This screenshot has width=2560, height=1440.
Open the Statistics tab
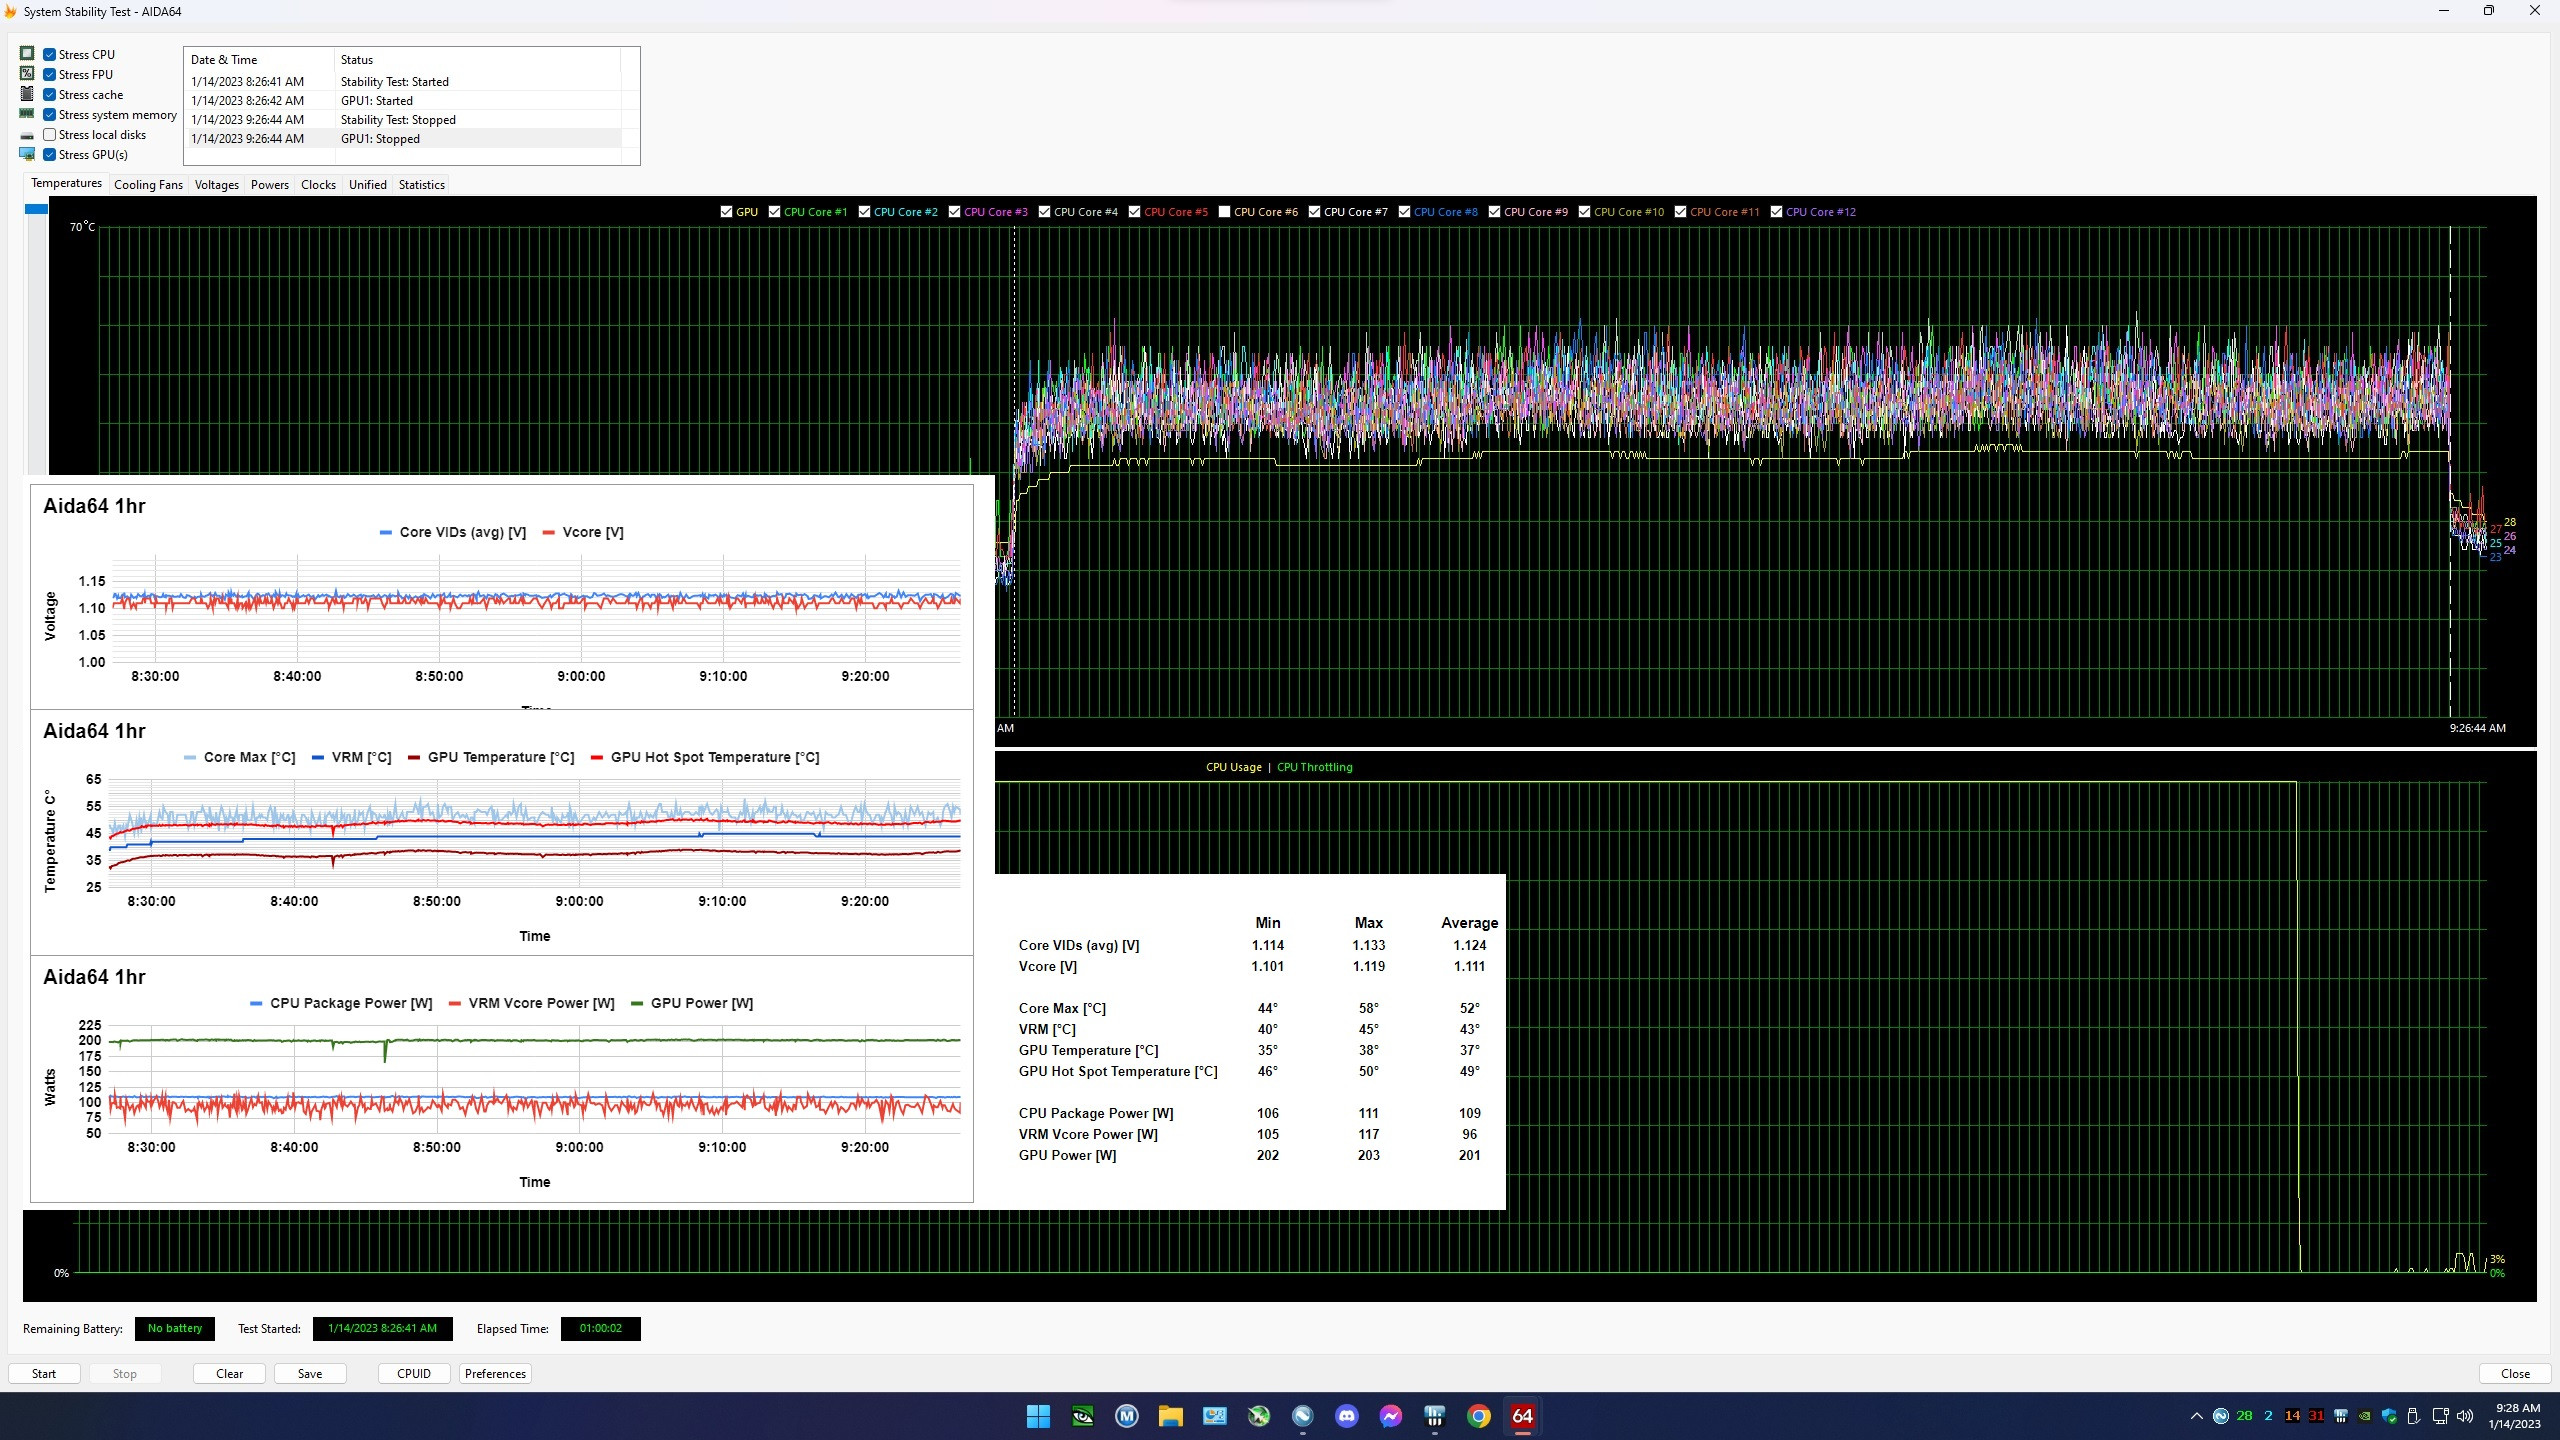[x=421, y=185]
